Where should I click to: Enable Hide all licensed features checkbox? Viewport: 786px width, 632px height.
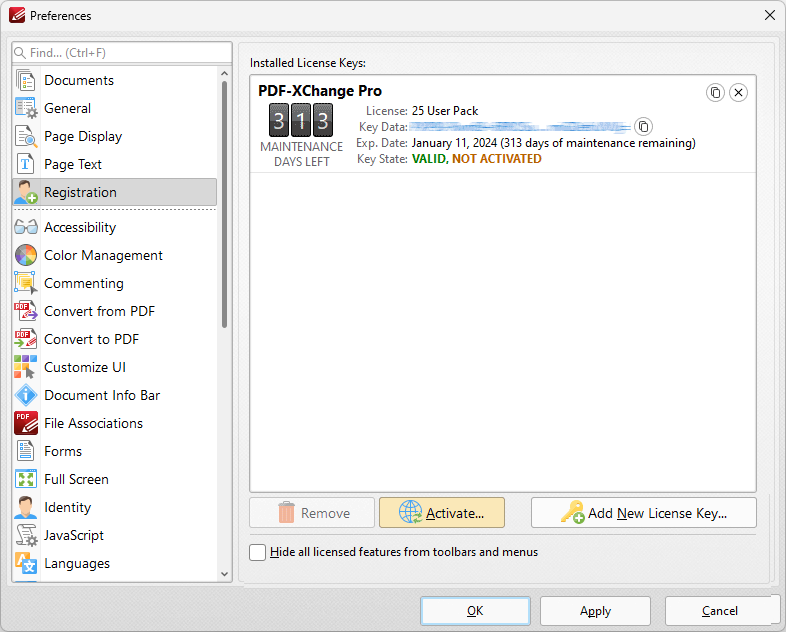coord(258,552)
